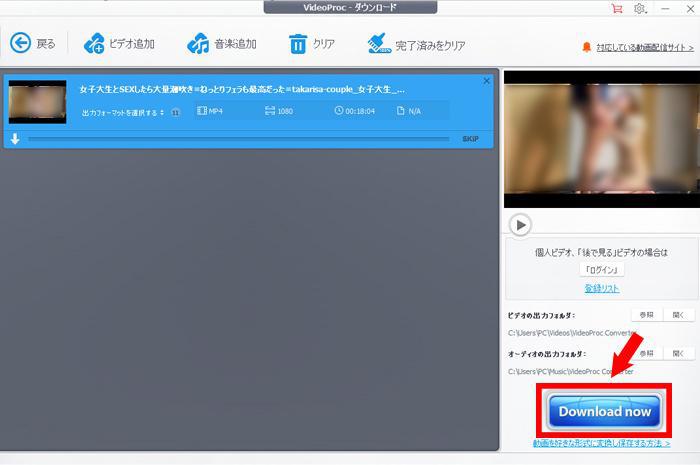Image resolution: width=700 pixels, height=465 pixels.
Task: Click SKIP on the video item
Action: [x=470, y=139]
